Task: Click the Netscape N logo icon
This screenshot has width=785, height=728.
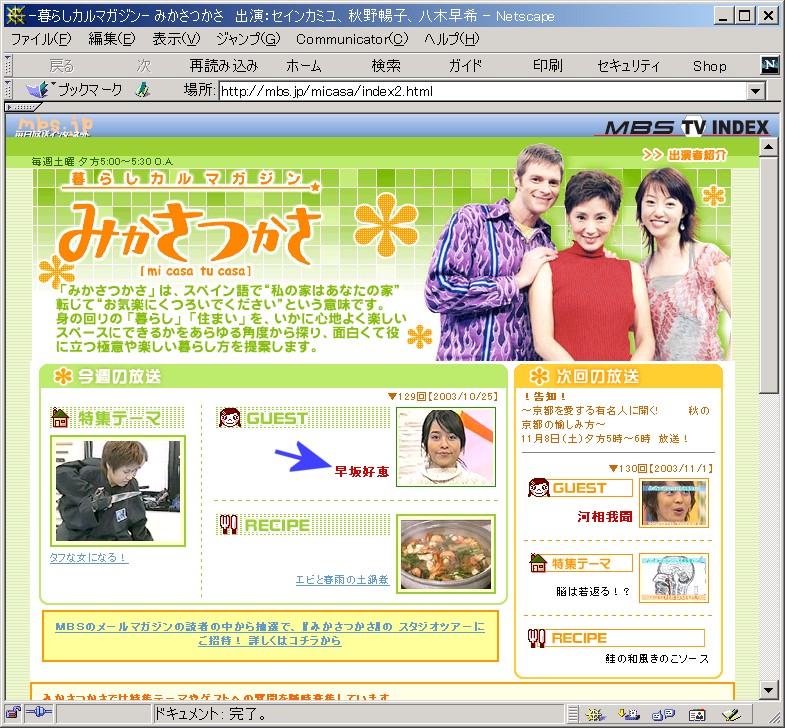Action: click(x=769, y=65)
